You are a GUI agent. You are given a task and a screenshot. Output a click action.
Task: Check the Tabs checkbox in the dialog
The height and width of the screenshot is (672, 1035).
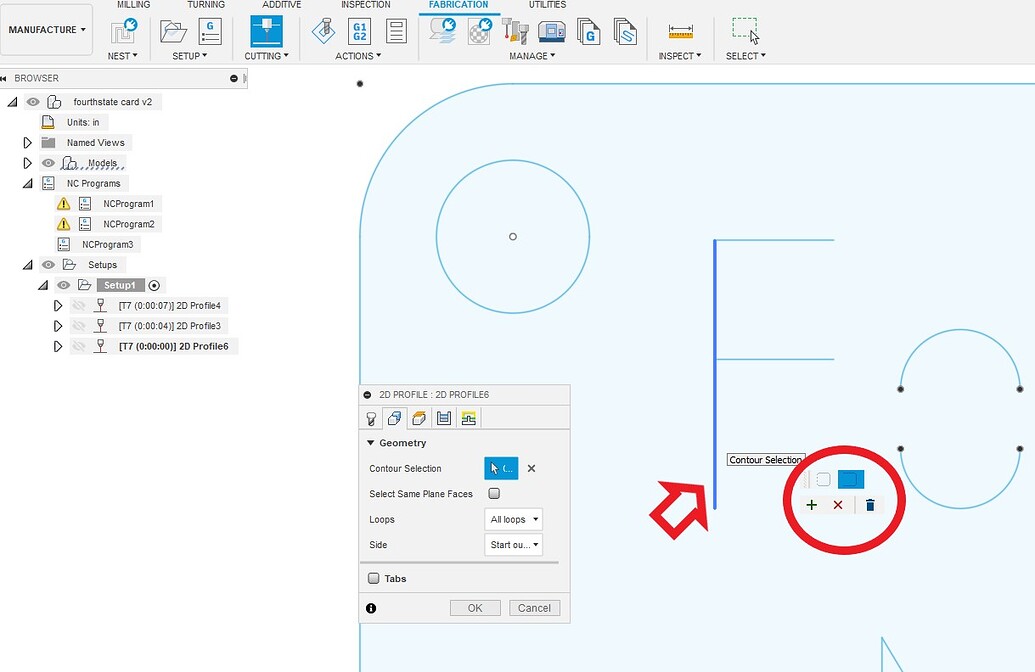[x=375, y=578]
